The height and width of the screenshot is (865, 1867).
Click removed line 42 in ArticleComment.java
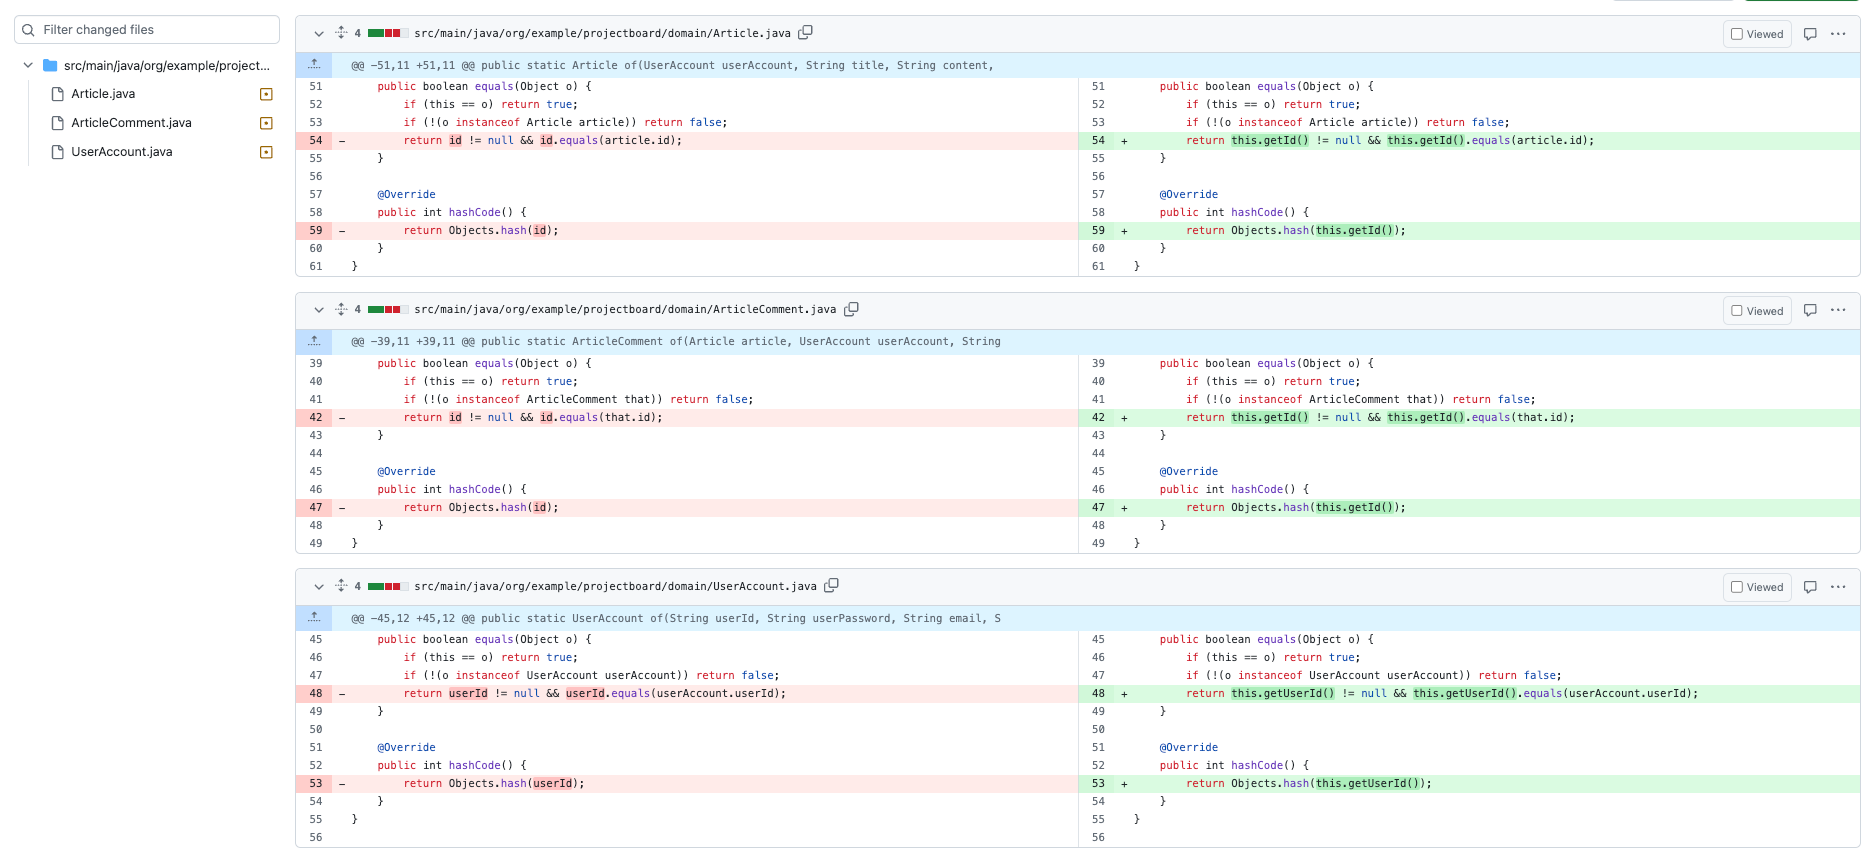(x=687, y=418)
